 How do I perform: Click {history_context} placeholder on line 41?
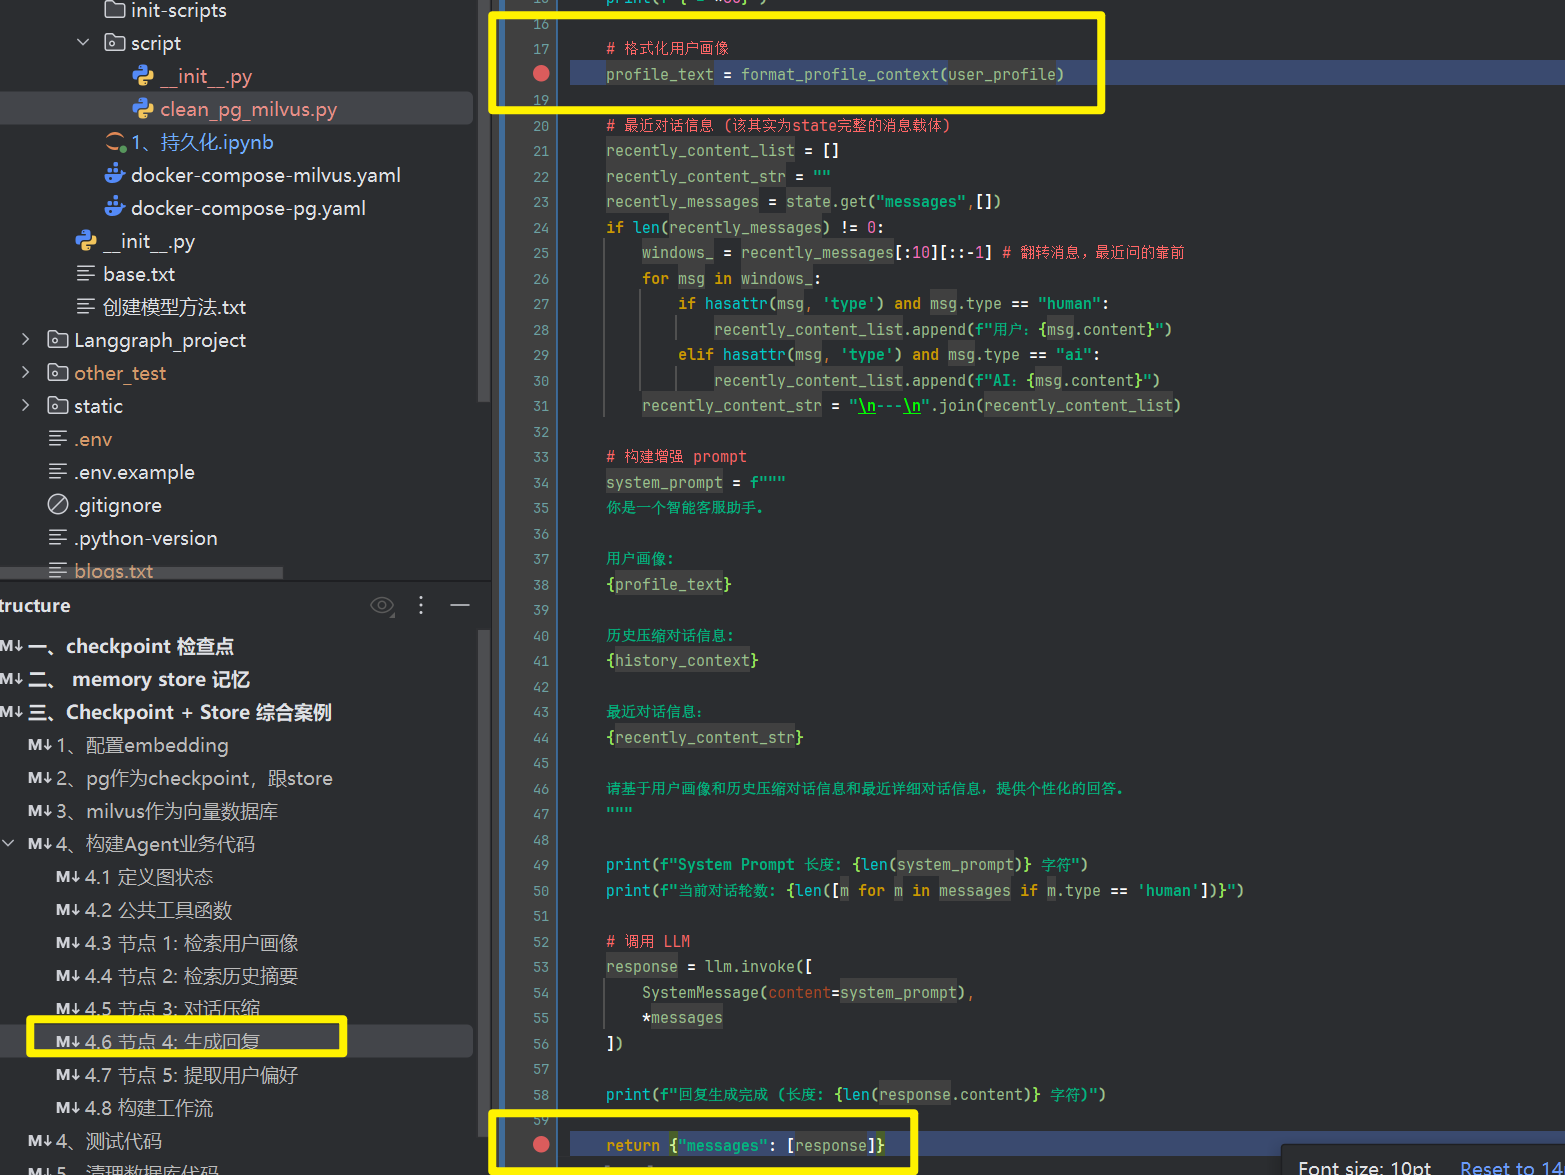(682, 661)
